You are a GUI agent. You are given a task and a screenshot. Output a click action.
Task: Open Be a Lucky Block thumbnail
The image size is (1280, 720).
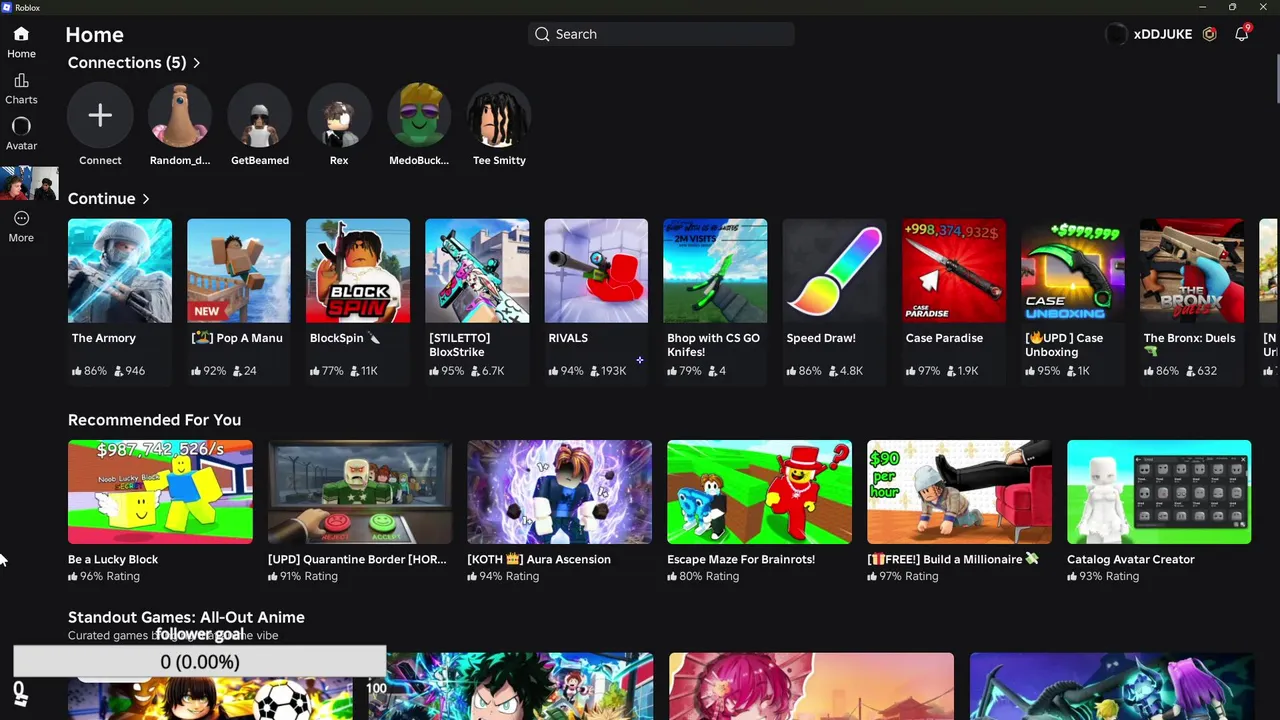click(160, 492)
